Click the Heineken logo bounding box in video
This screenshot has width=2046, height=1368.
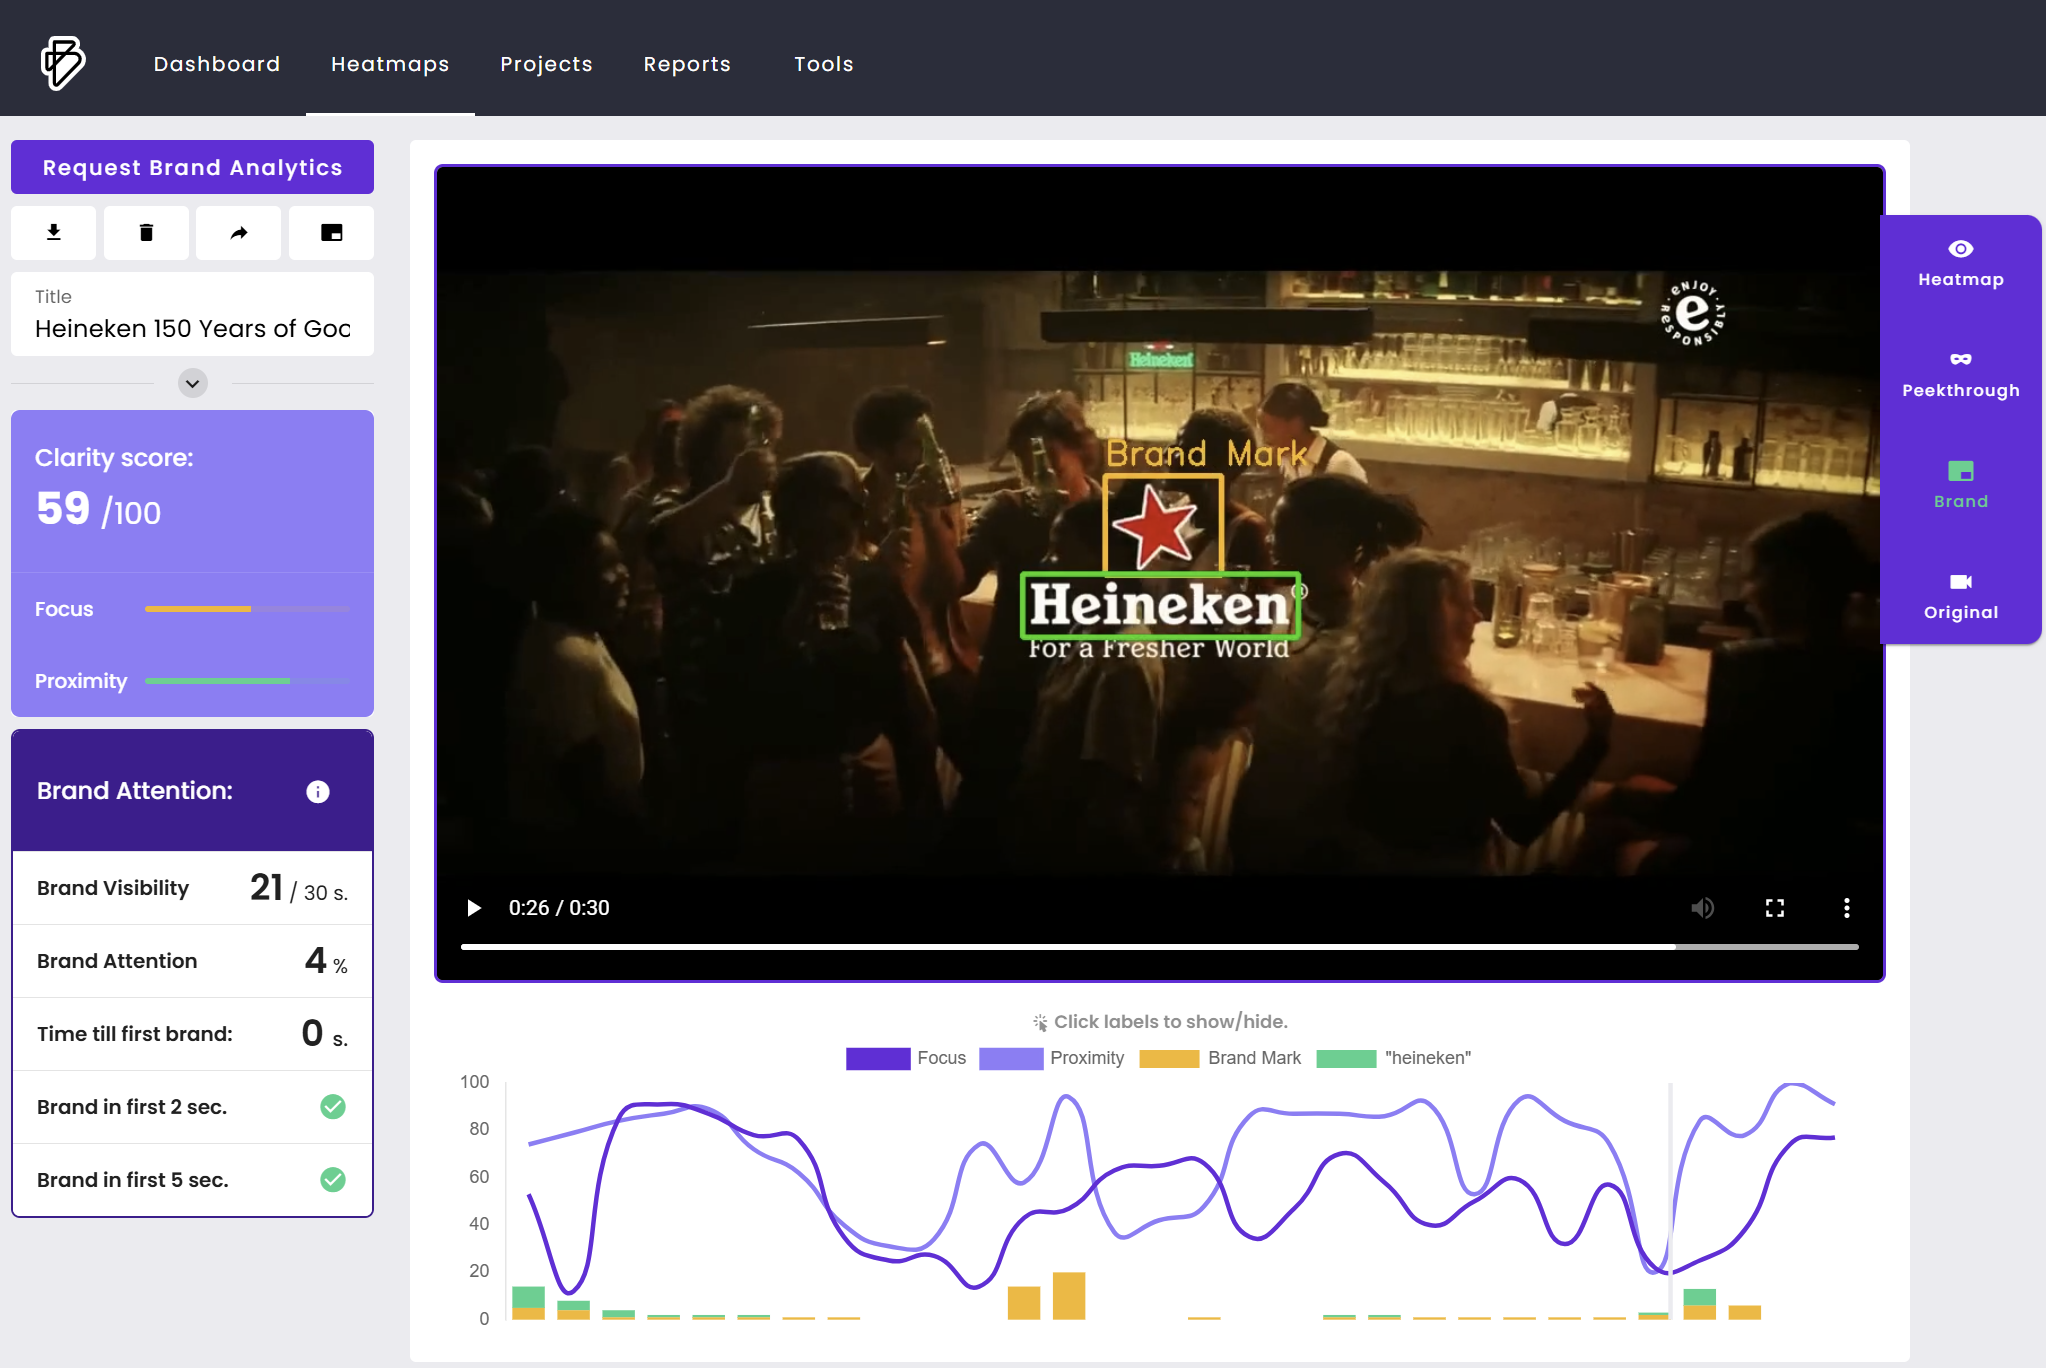click(1160, 605)
